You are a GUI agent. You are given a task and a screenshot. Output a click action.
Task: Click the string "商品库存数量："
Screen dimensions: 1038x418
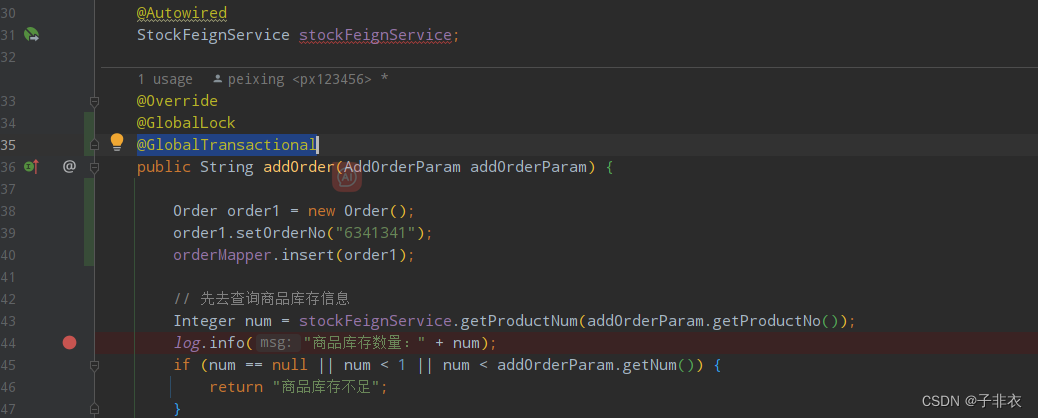click(x=365, y=343)
